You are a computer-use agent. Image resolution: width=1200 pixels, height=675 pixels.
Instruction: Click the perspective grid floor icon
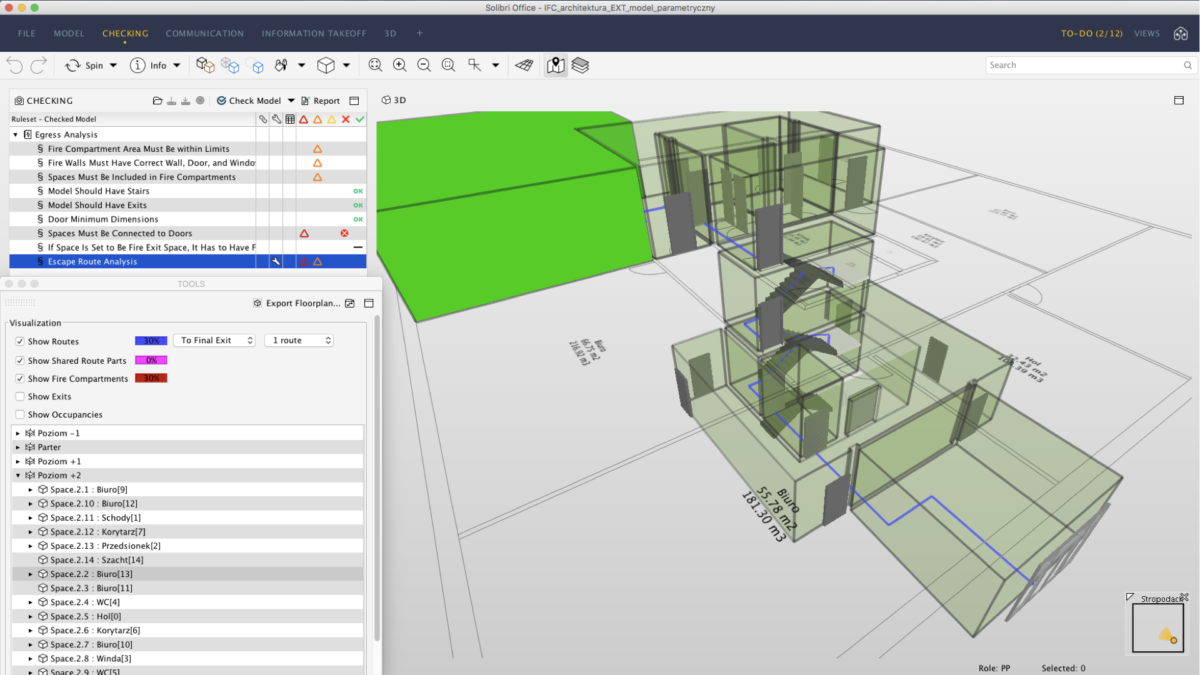pos(525,65)
